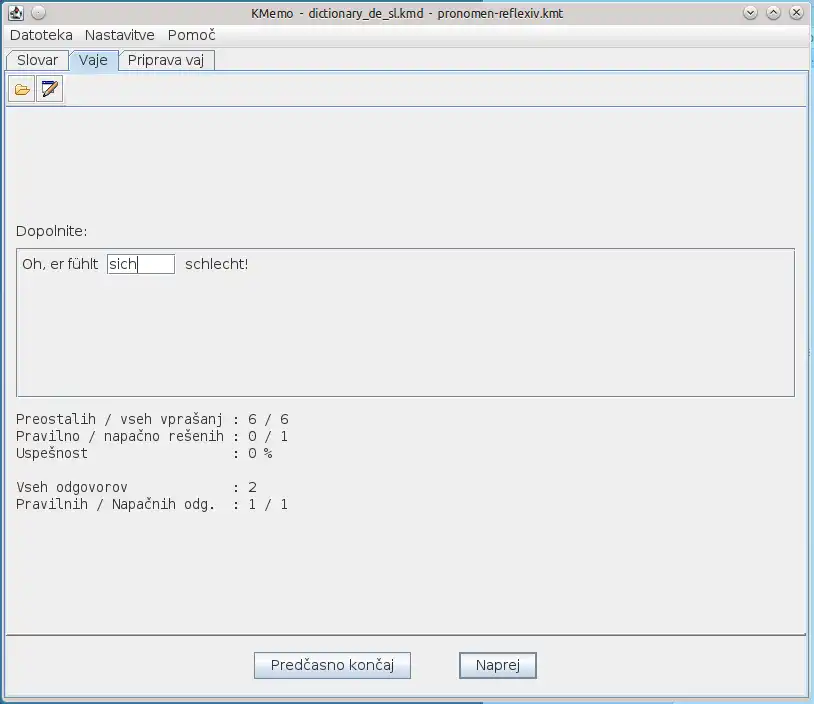Click the round pin button in title bar
The height and width of the screenshot is (704, 814).
(38, 13)
